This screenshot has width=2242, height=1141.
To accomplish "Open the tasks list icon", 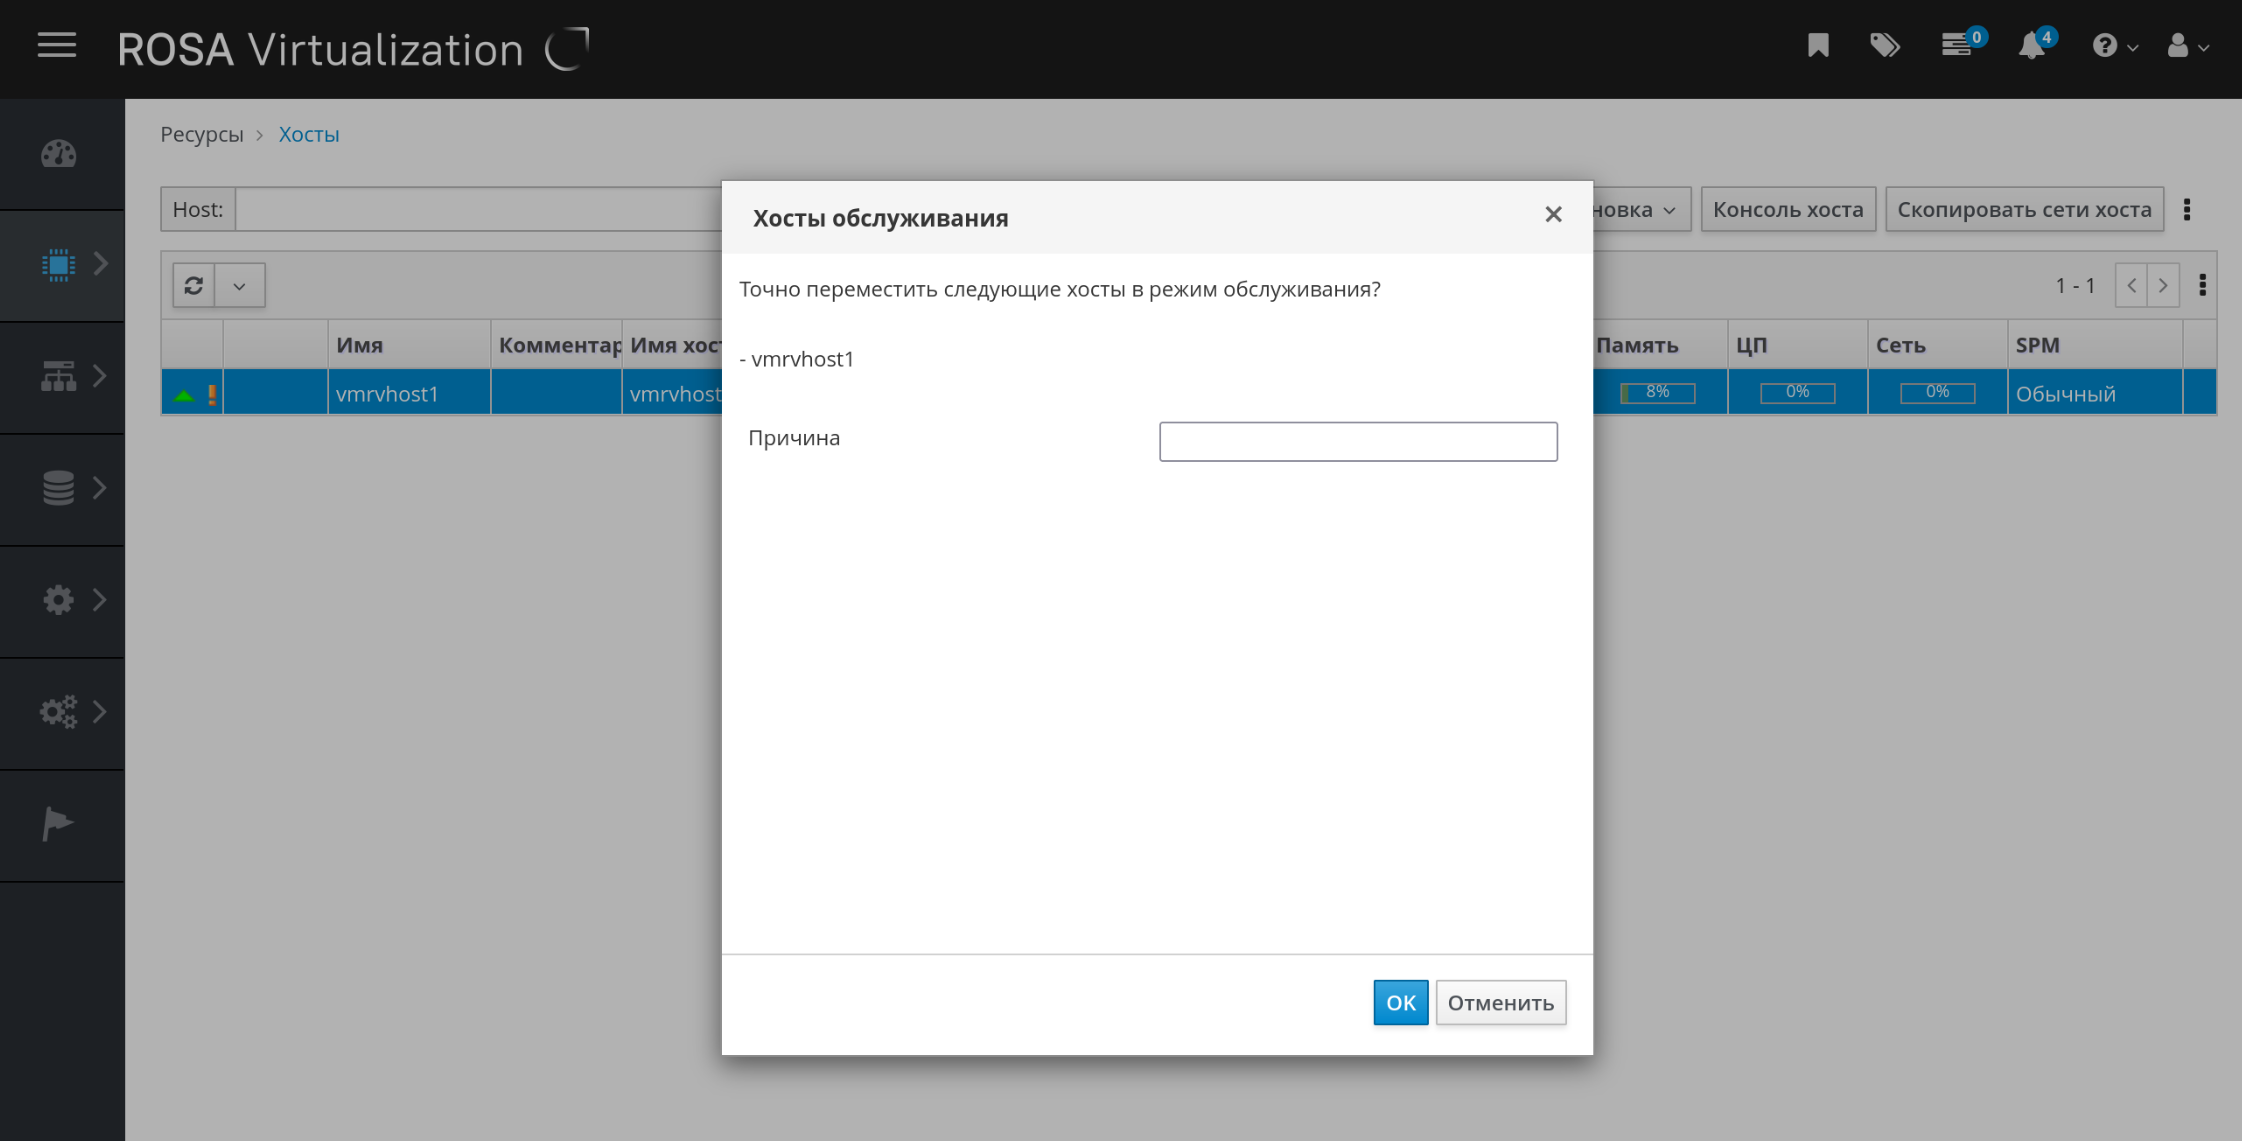I will [x=1957, y=46].
